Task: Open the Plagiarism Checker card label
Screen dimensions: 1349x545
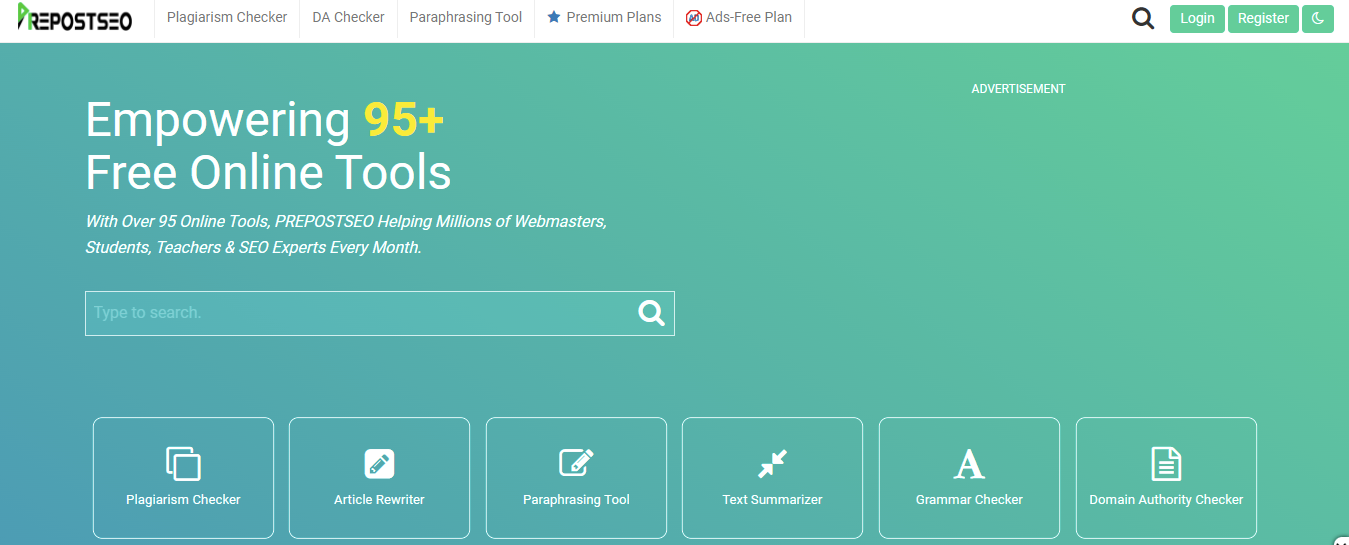Action: pyautogui.click(x=183, y=499)
